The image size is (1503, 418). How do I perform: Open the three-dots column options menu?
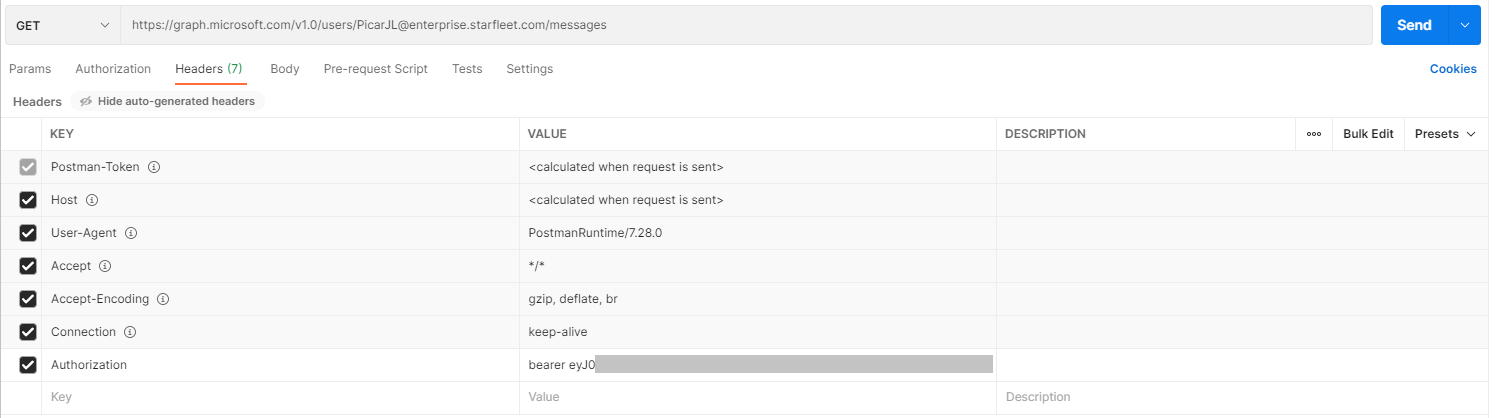pos(1314,134)
